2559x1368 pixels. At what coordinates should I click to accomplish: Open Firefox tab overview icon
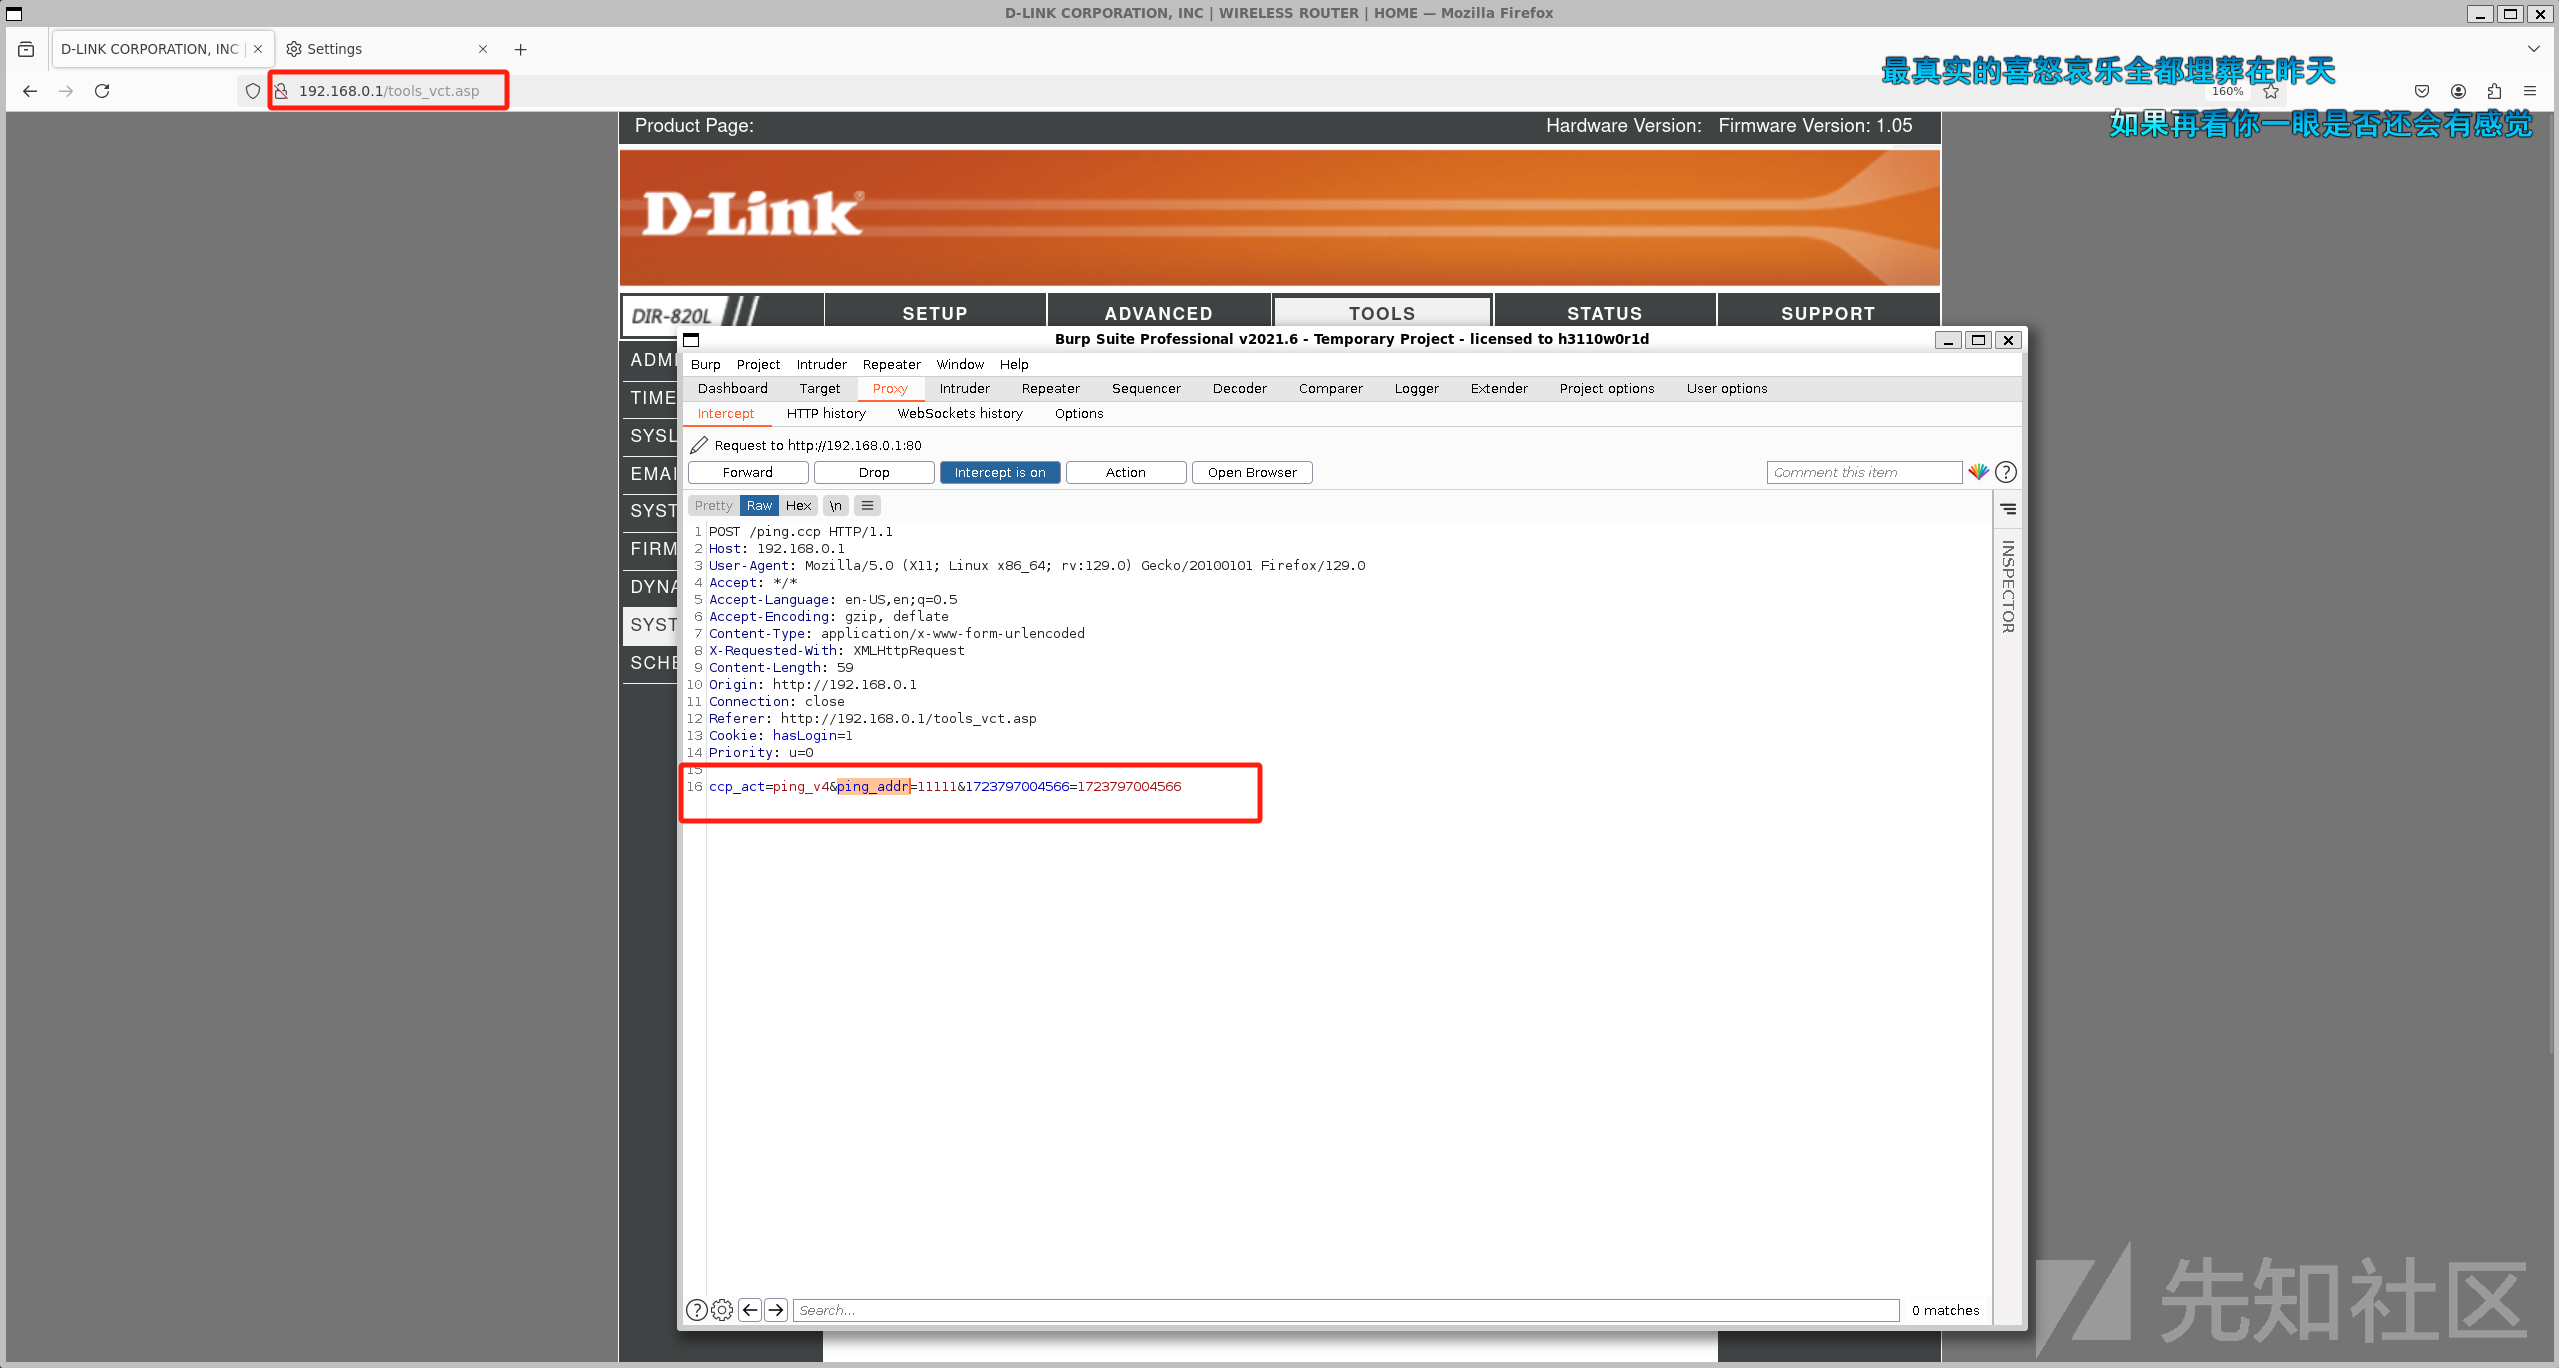26,49
